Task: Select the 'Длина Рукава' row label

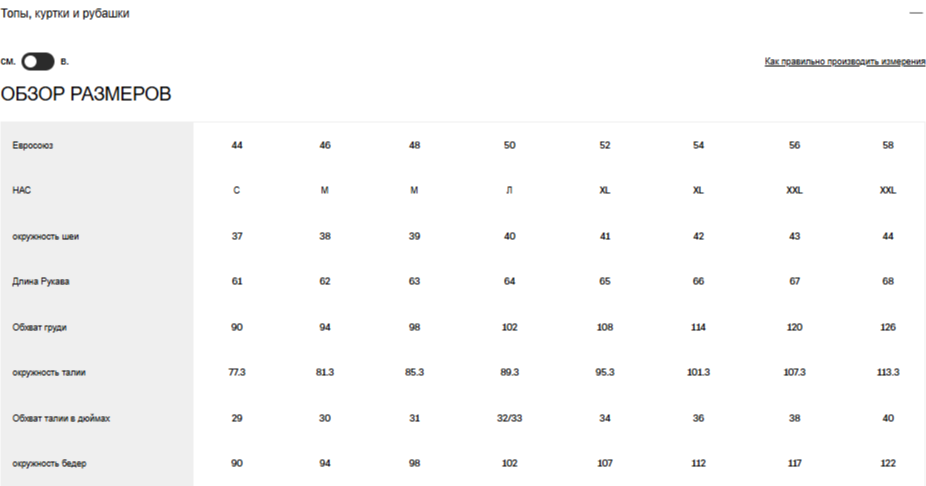Action: coord(41,282)
